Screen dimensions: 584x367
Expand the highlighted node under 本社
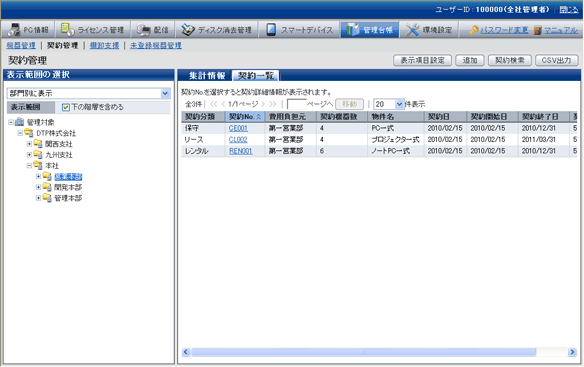[x=38, y=176]
